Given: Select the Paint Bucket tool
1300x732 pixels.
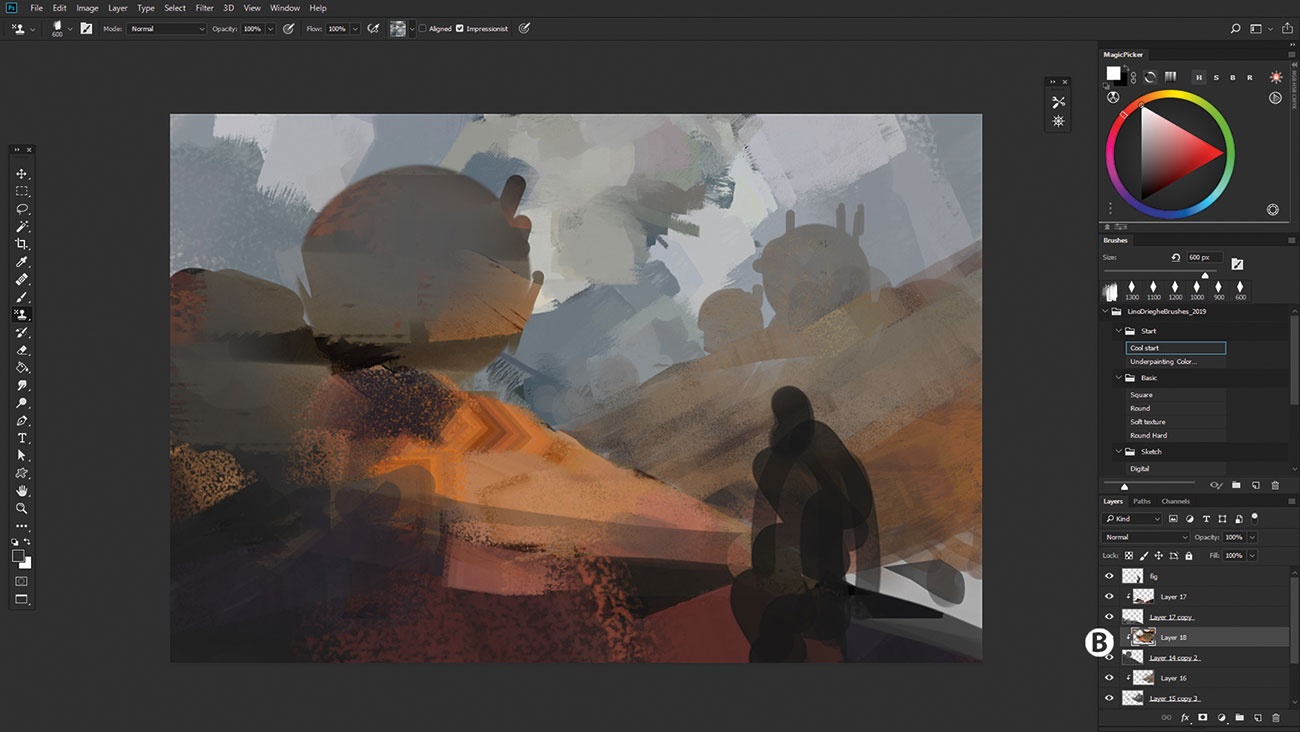Looking at the screenshot, I should tap(21, 368).
